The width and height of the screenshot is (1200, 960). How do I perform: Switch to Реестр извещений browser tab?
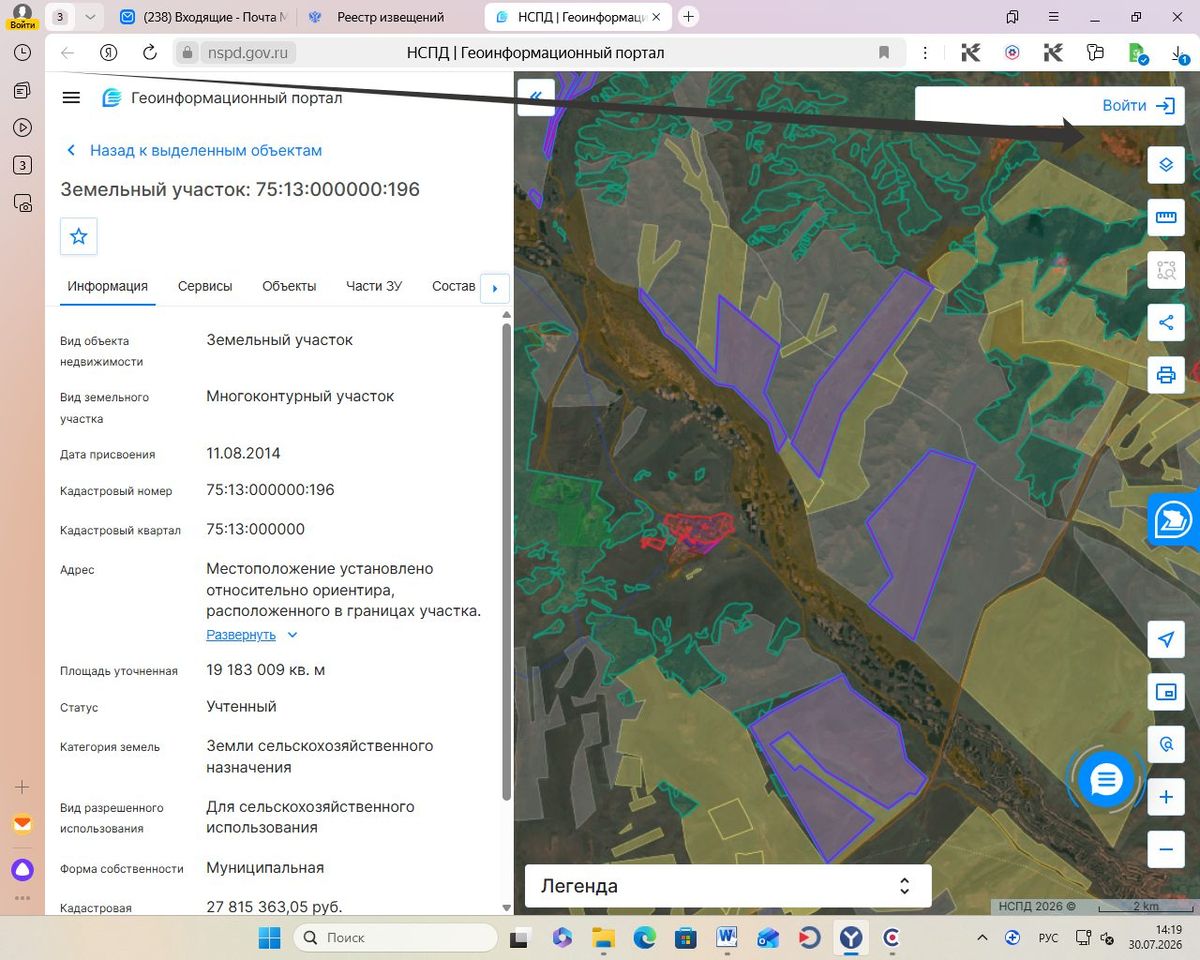(391, 17)
